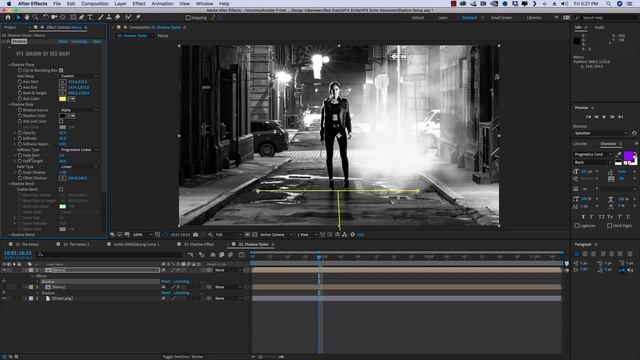This screenshot has height=360, width=640.
Task: Select the Unified Camera tool
Action: [54, 18]
